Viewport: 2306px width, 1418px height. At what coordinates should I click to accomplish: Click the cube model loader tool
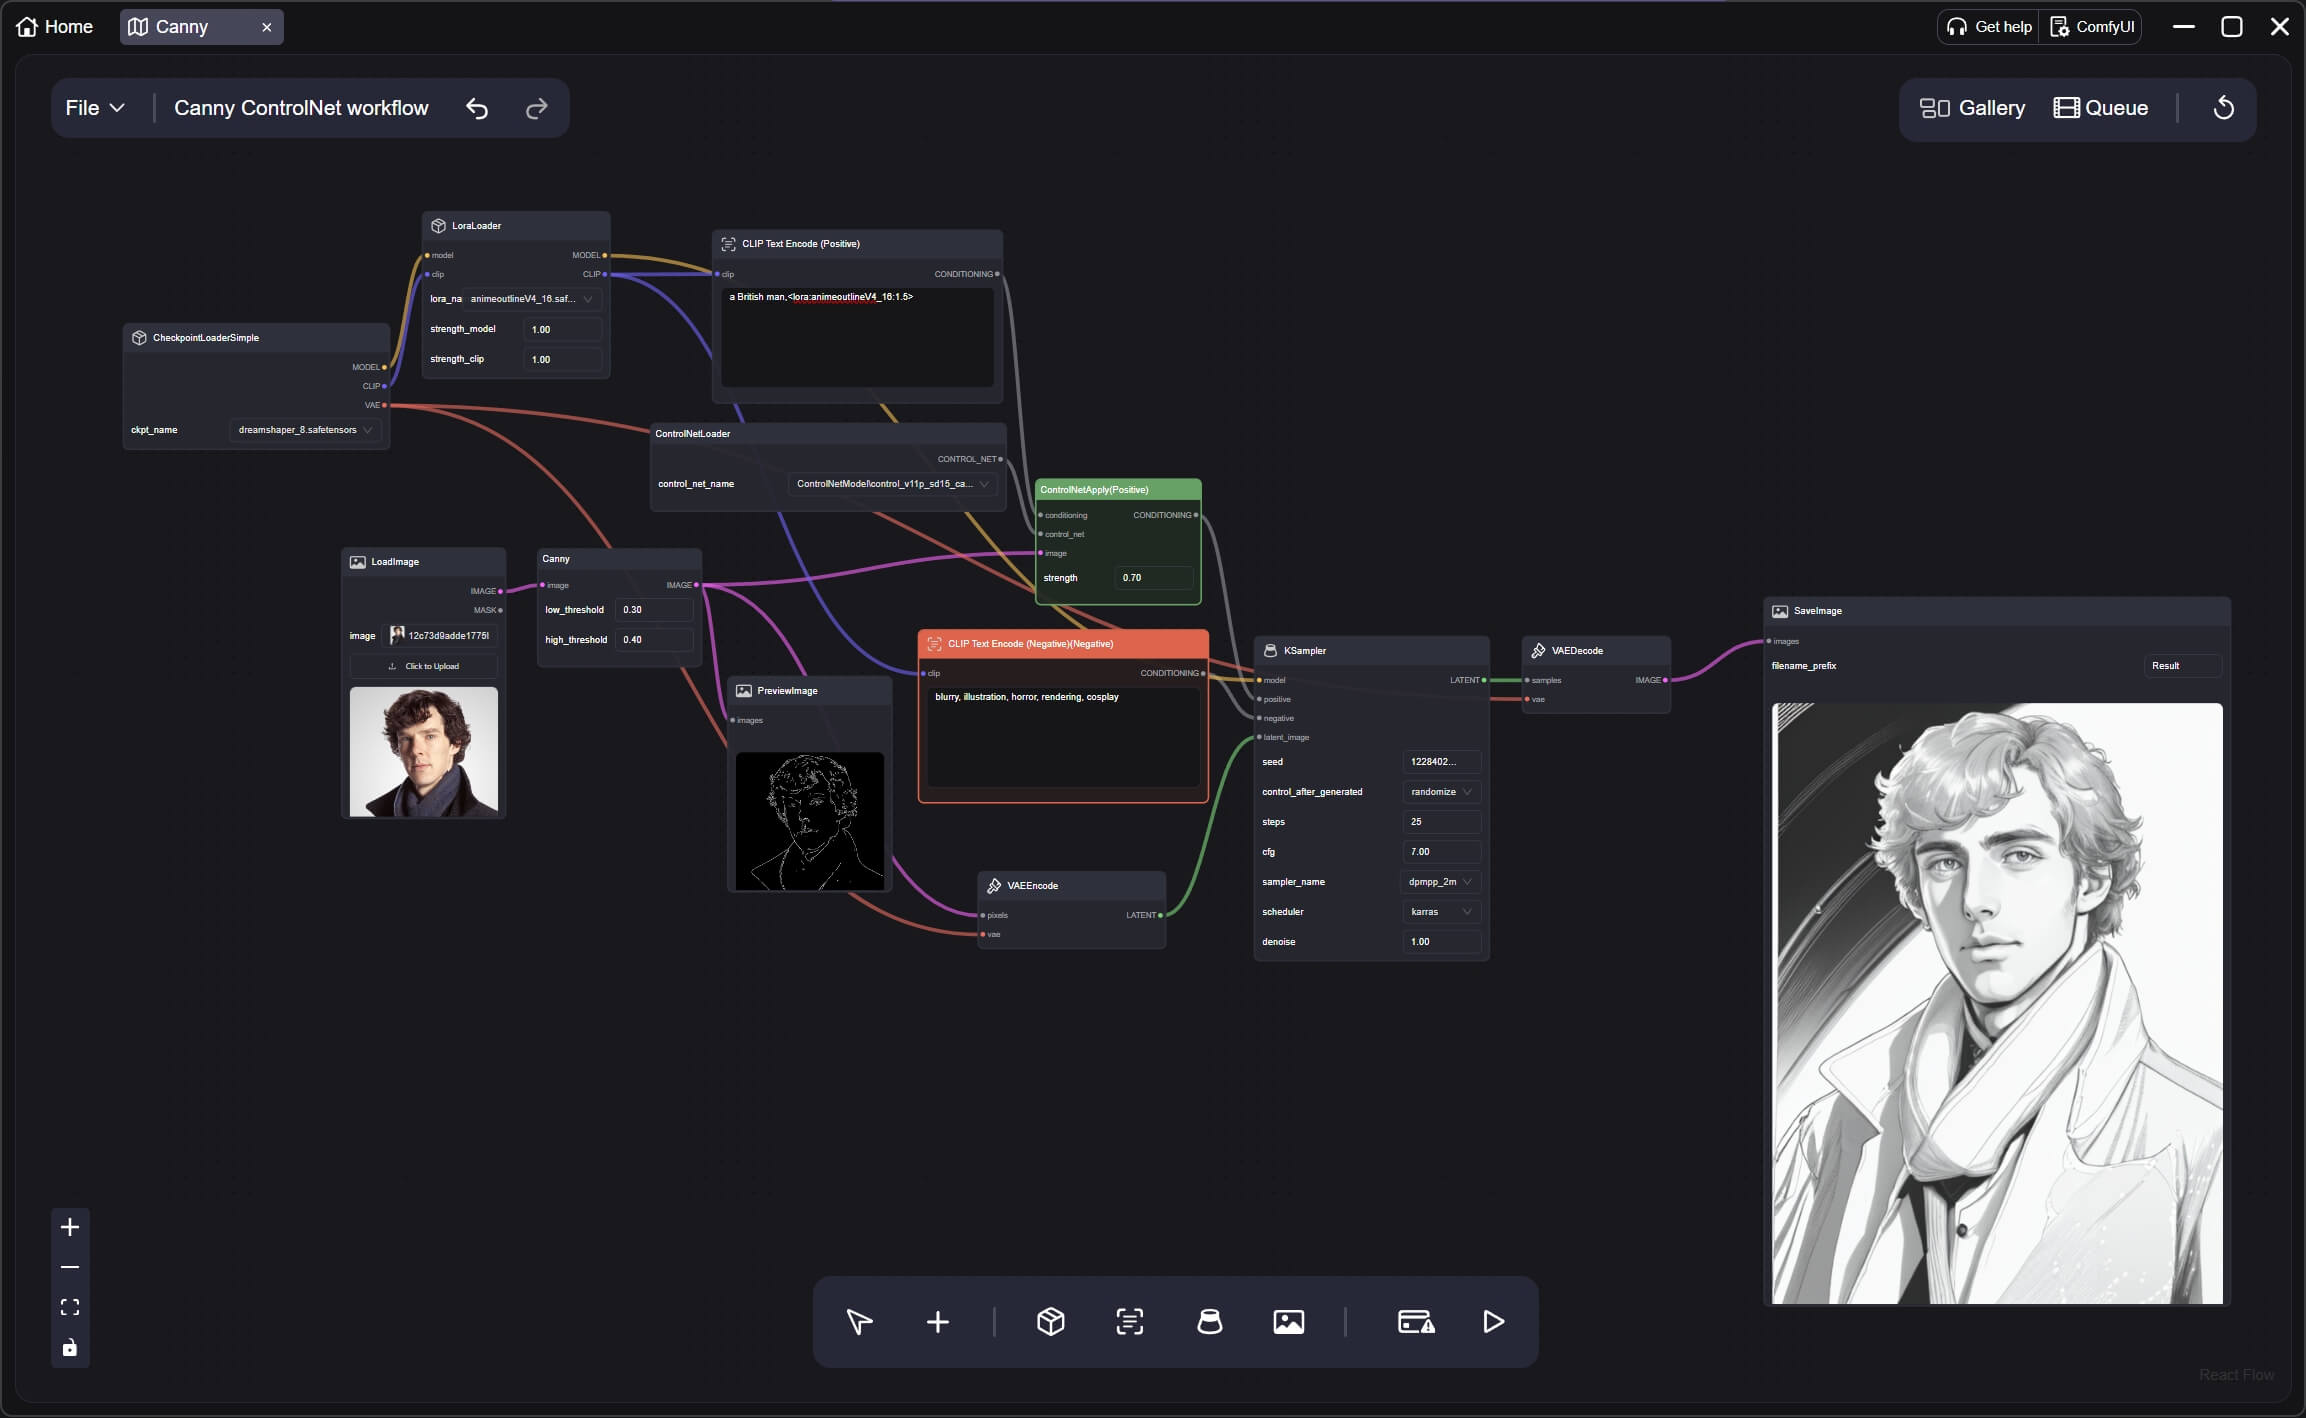[x=1051, y=1322]
